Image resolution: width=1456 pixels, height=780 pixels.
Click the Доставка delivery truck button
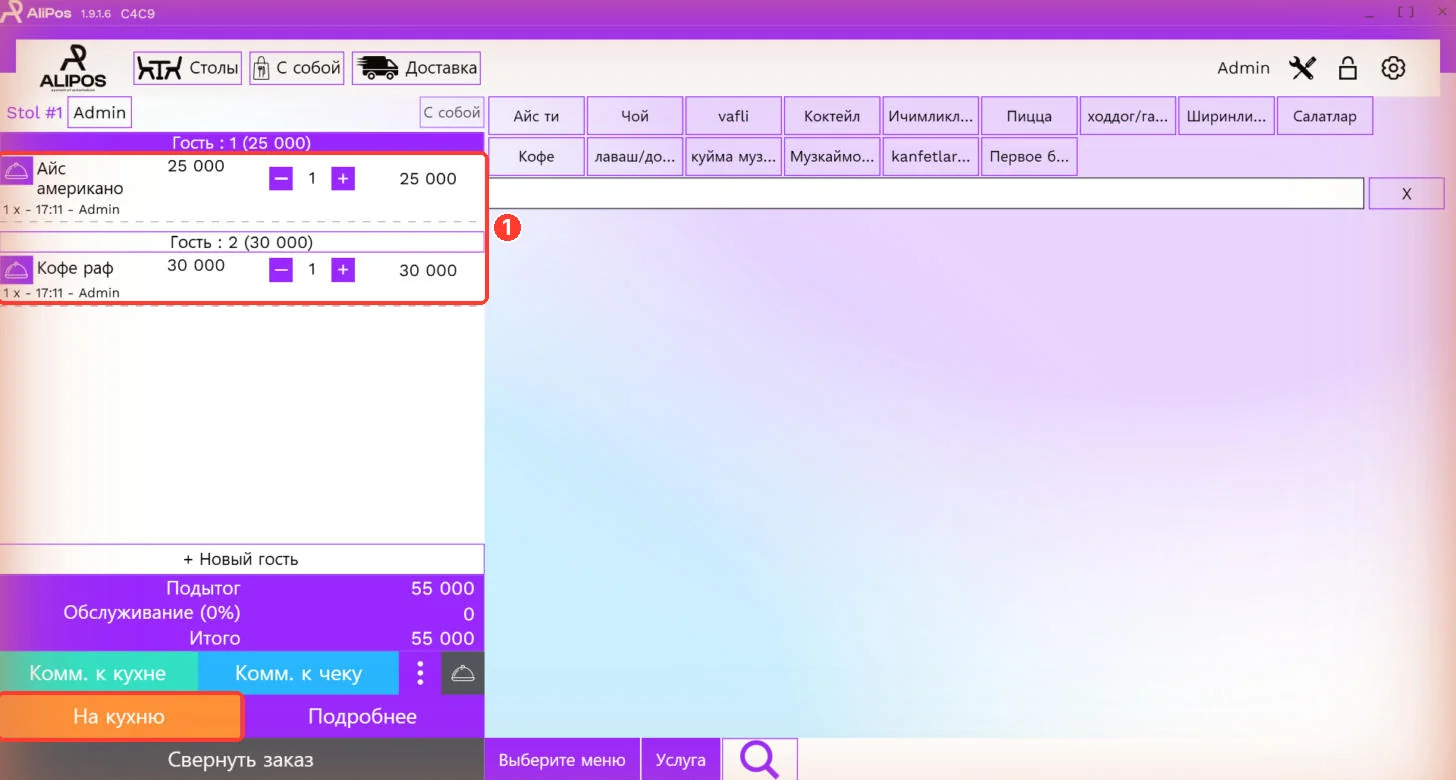click(416, 68)
